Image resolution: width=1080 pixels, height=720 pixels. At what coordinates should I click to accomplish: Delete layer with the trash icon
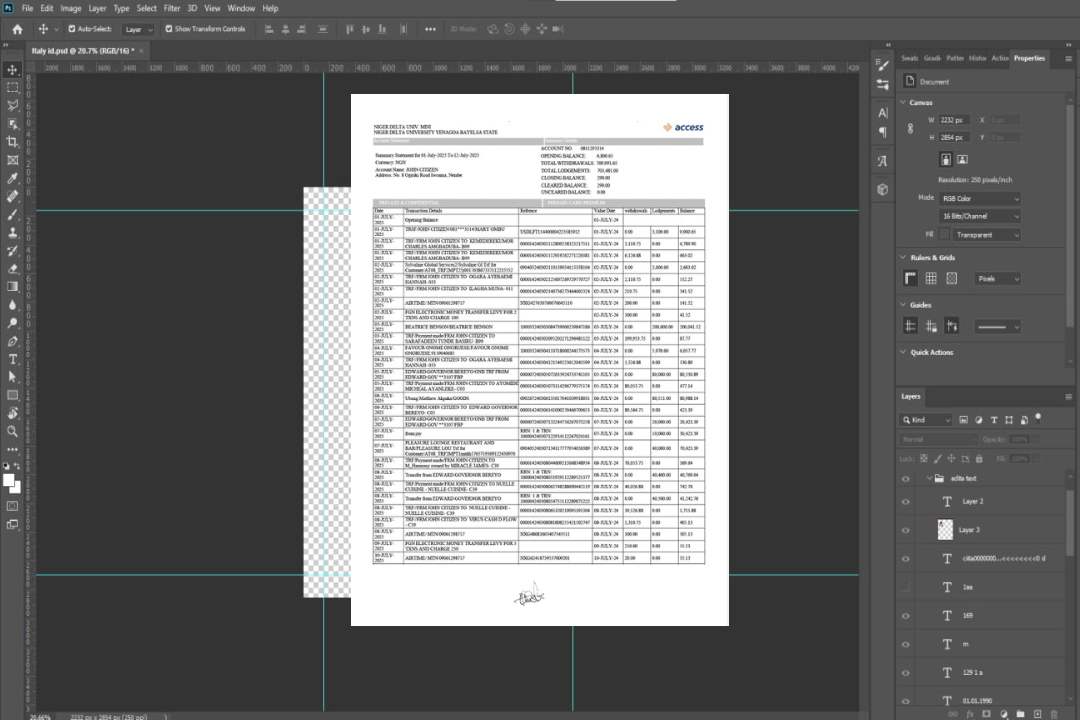coord(1054,714)
